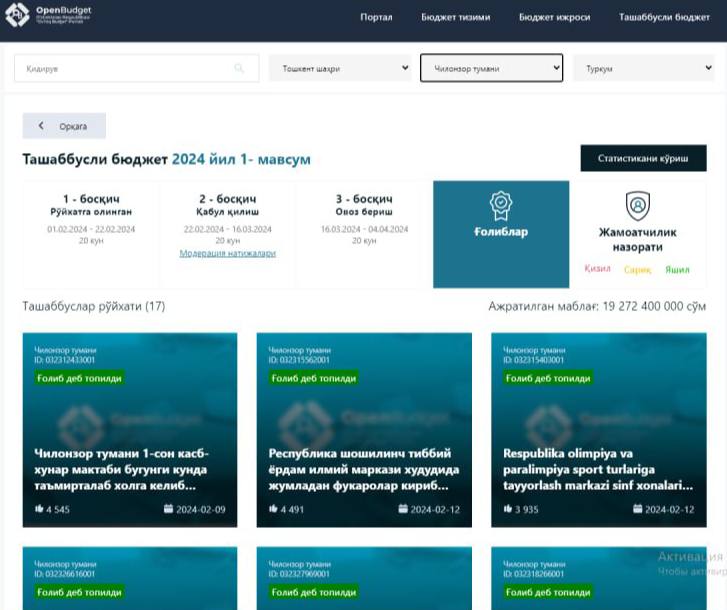Click thumbs-up icon showing 4 491 votes
The image size is (727, 610).
273,509
